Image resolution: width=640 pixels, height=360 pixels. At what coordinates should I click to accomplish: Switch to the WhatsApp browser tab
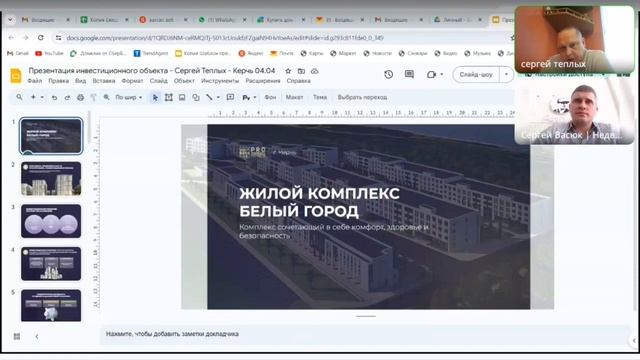coord(222,20)
